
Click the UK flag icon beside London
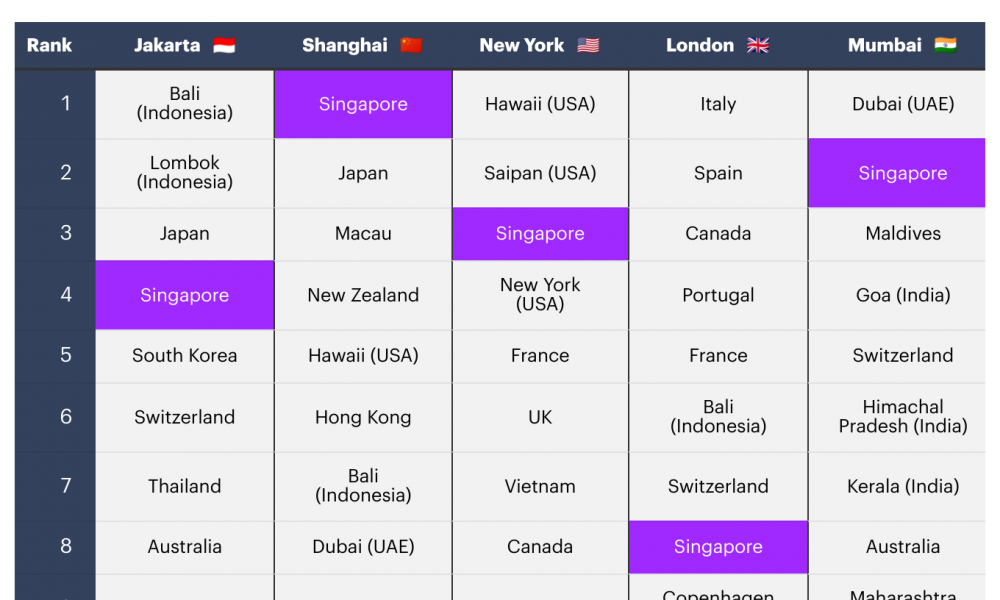pos(758,46)
